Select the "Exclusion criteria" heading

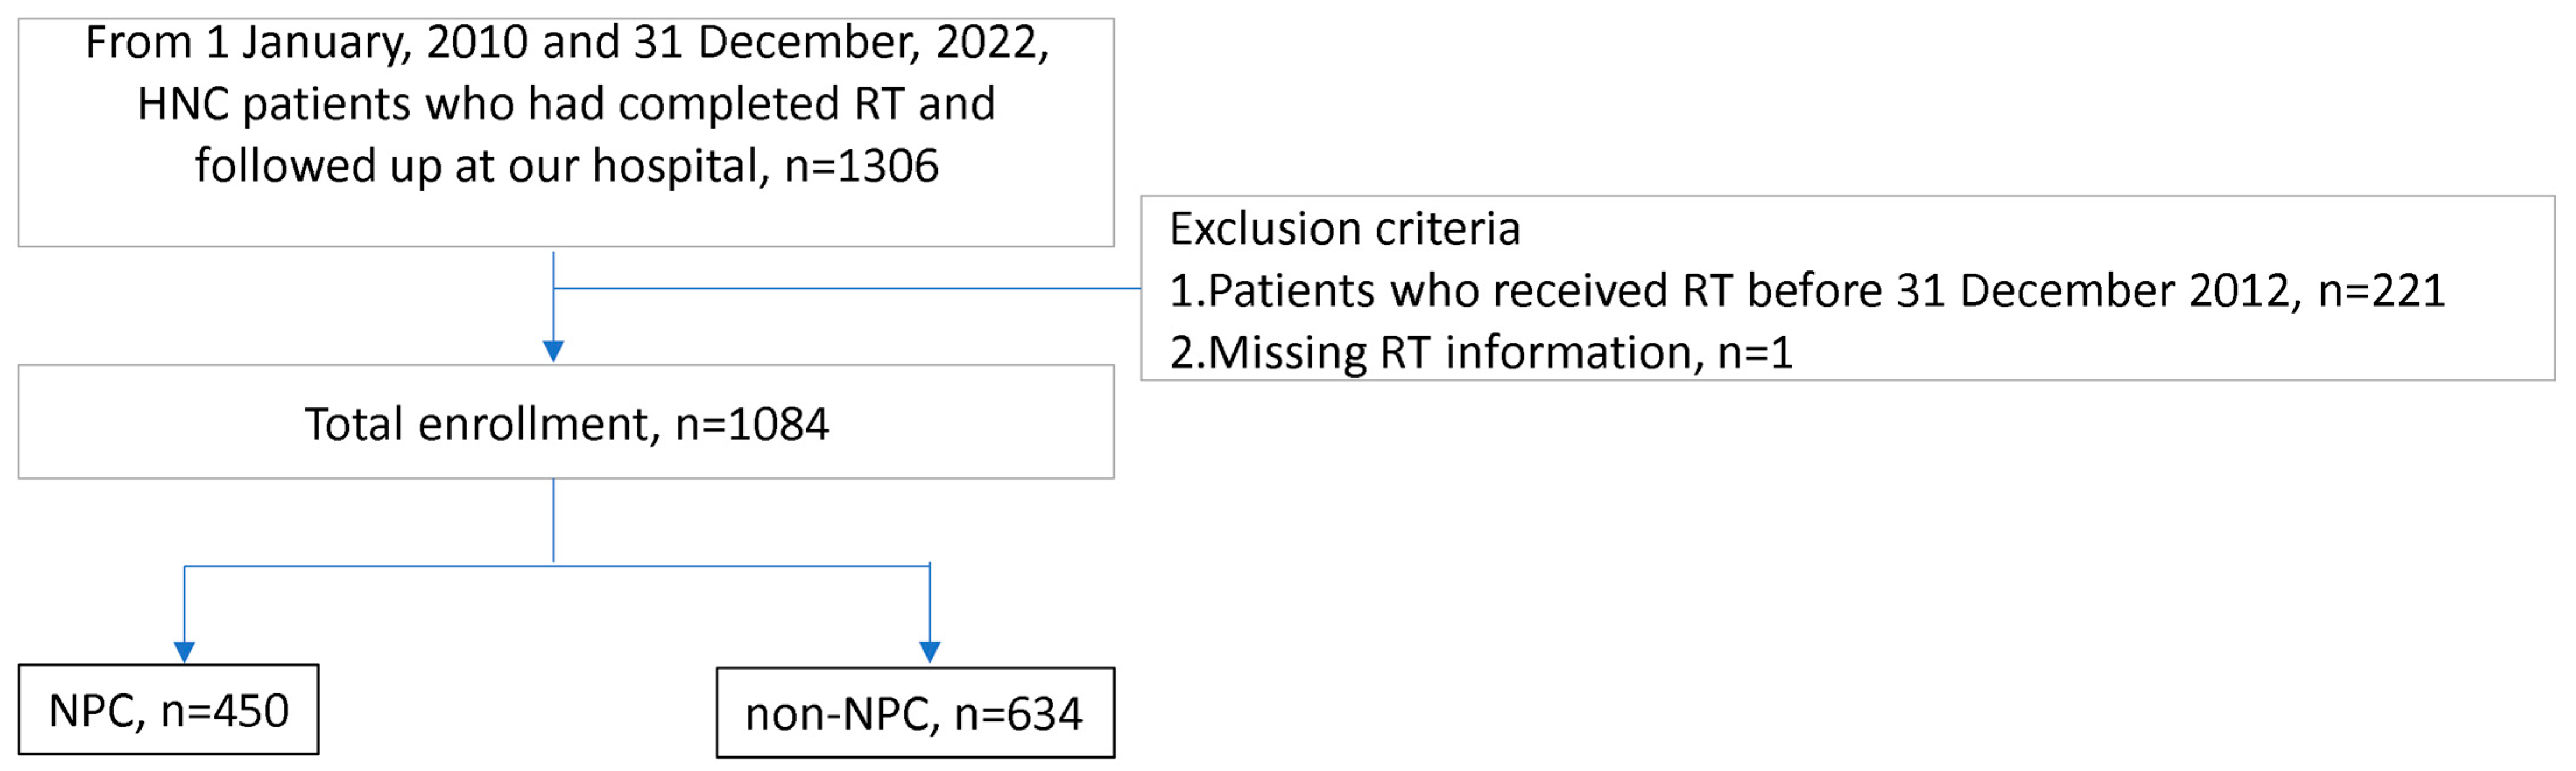click(x=1344, y=229)
